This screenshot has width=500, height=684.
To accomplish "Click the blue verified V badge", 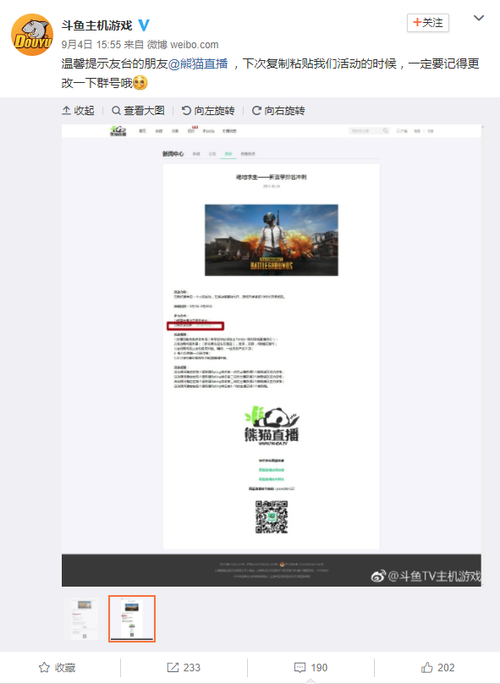I will pyautogui.click(x=144, y=25).
